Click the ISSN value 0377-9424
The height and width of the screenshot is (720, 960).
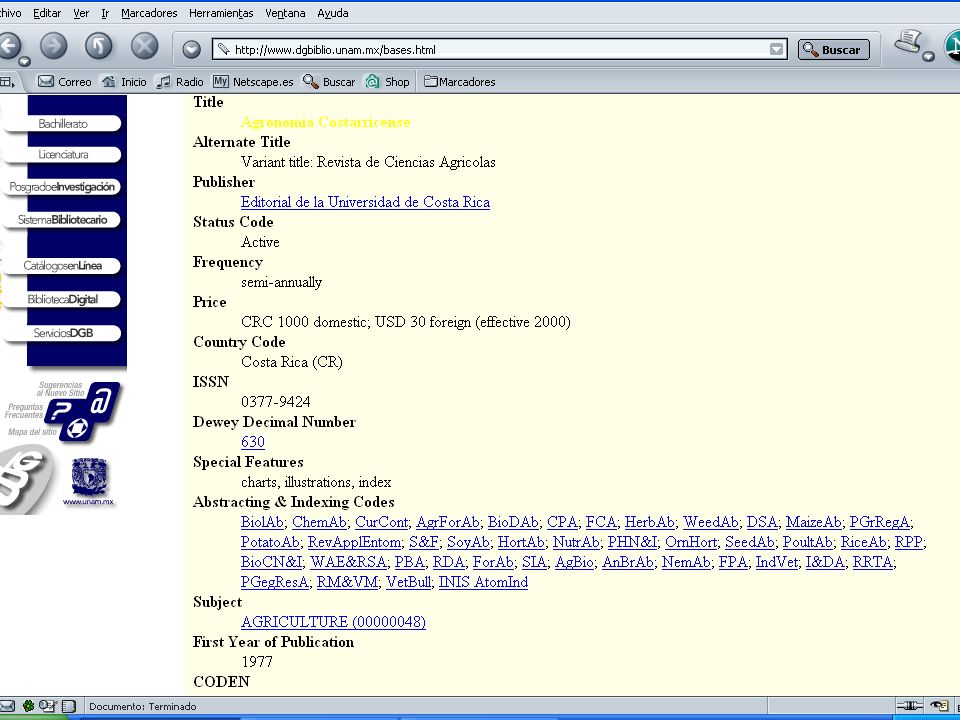coord(276,402)
